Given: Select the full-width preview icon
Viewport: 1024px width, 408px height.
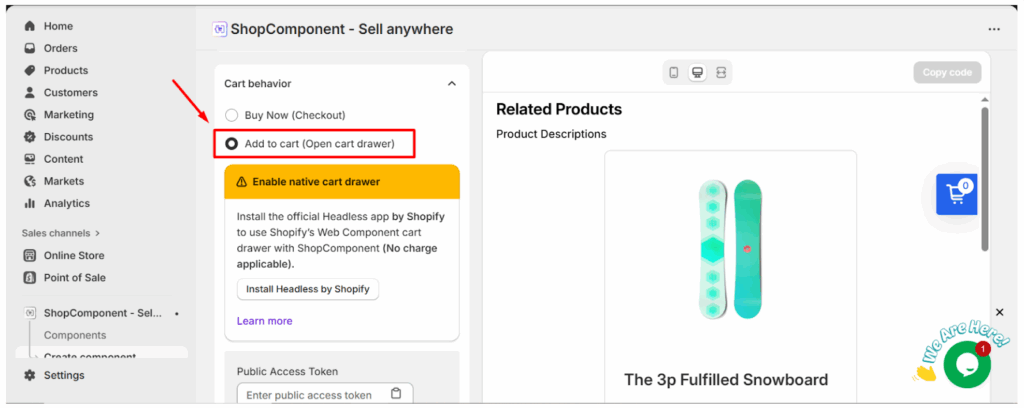Looking at the screenshot, I should (721, 73).
